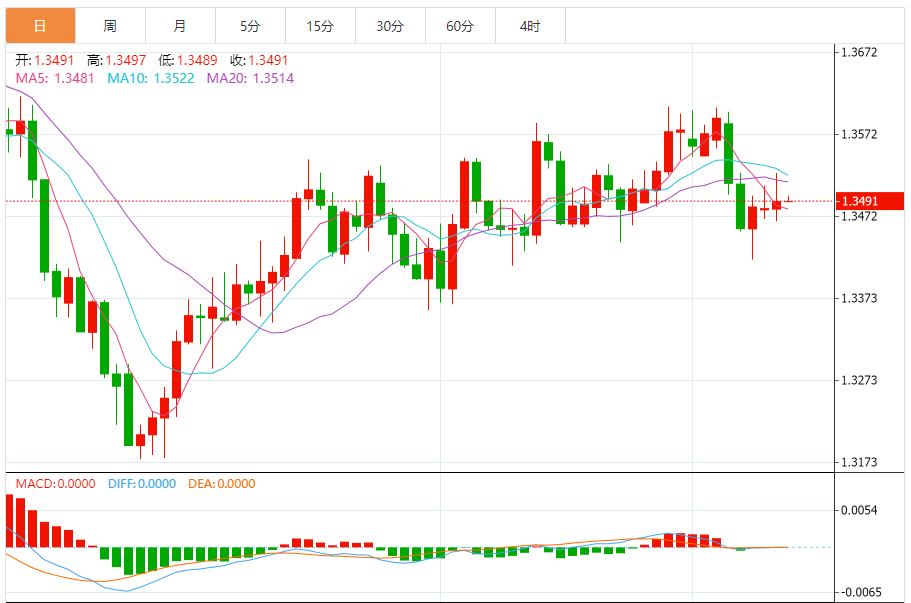Click the DEA:0.0000 label
Screen dimensions: 911x603
pyautogui.click(x=221, y=484)
